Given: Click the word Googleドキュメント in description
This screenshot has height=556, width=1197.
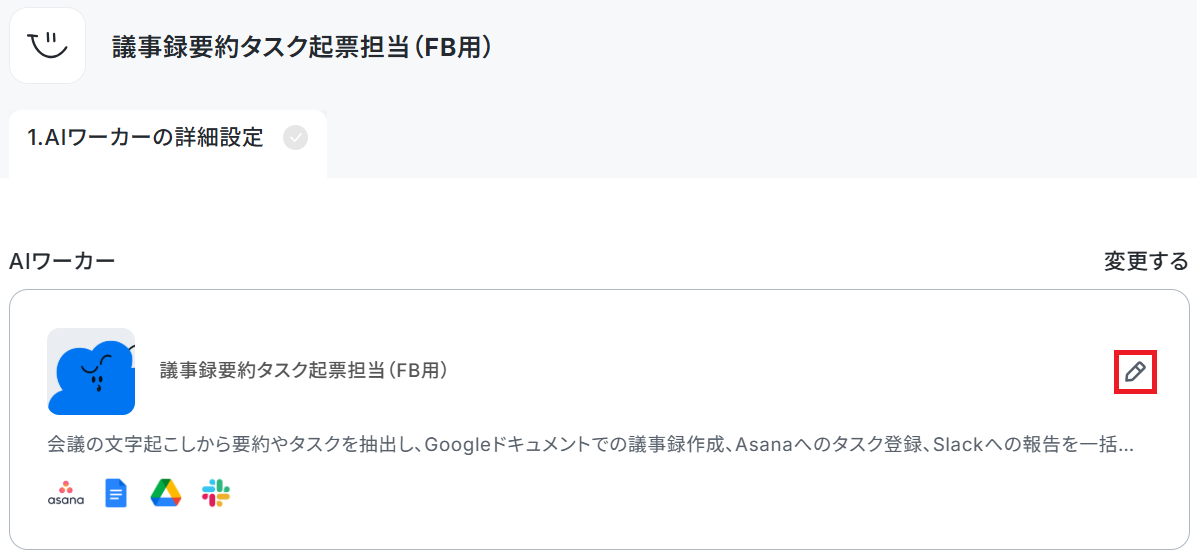Looking at the screenshot, I should [498, 445].
